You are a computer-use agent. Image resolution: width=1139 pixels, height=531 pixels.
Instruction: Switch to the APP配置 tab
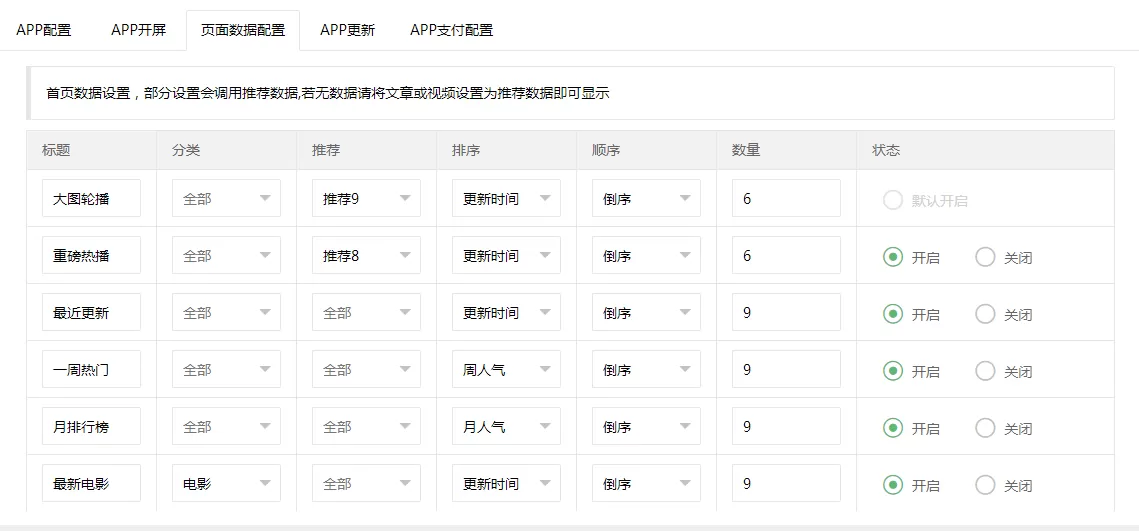pyautogui.click(x=44, y=30)
